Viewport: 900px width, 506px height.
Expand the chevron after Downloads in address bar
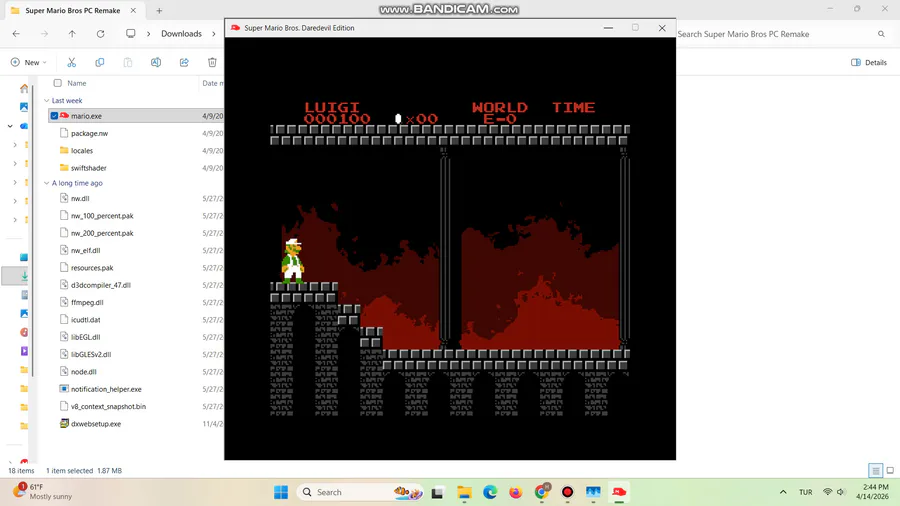(214, 34)
